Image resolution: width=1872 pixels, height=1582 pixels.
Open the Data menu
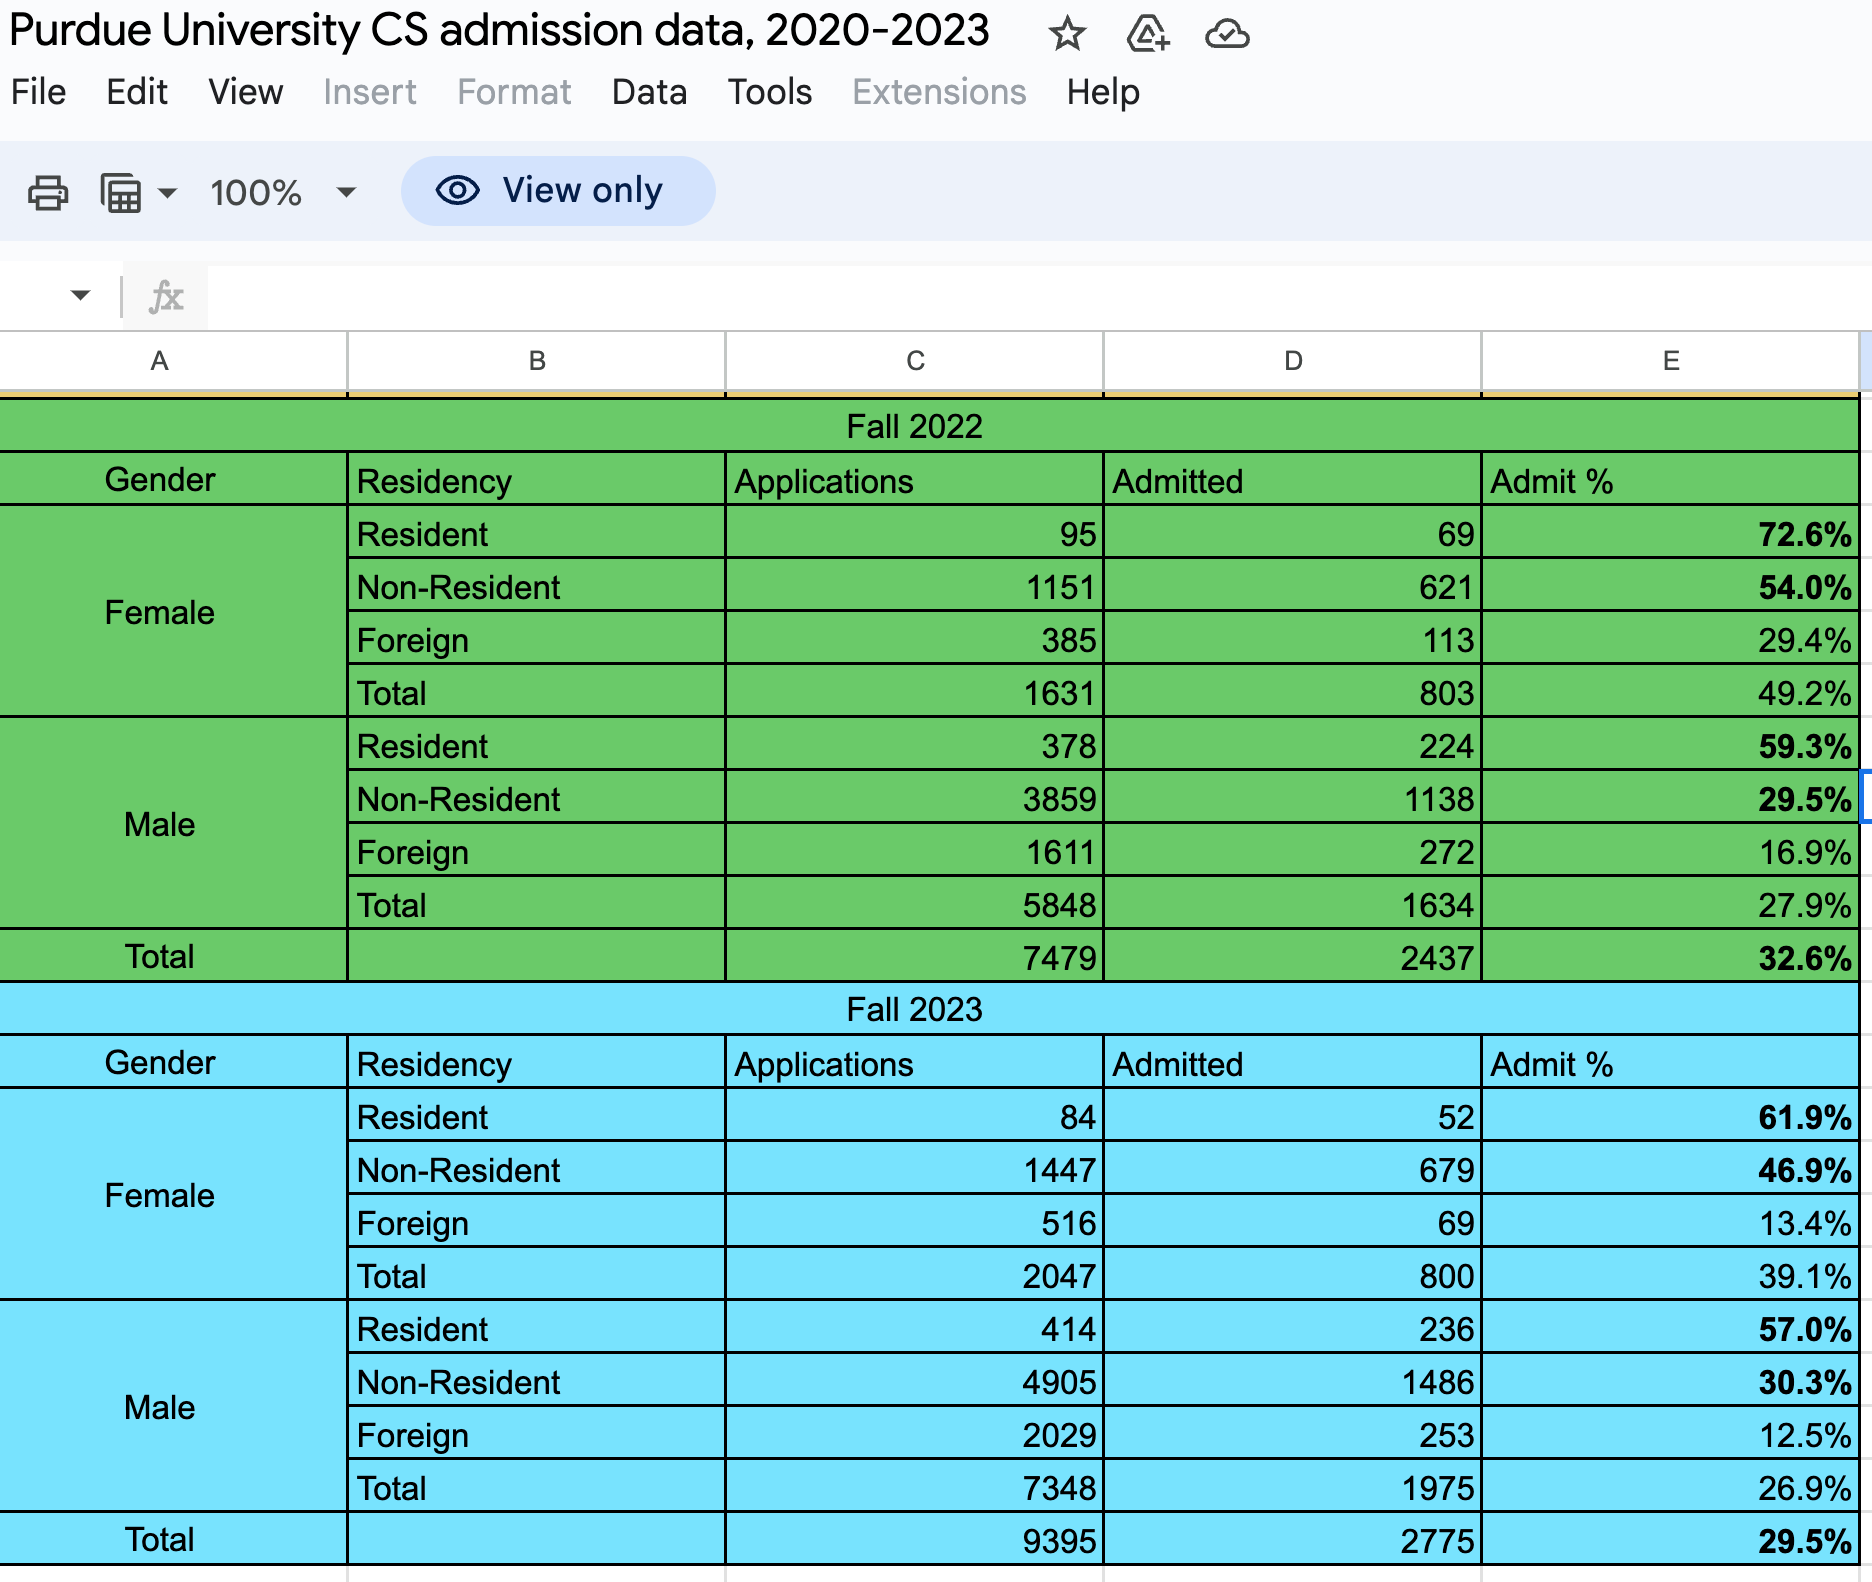tap(649, 92)
